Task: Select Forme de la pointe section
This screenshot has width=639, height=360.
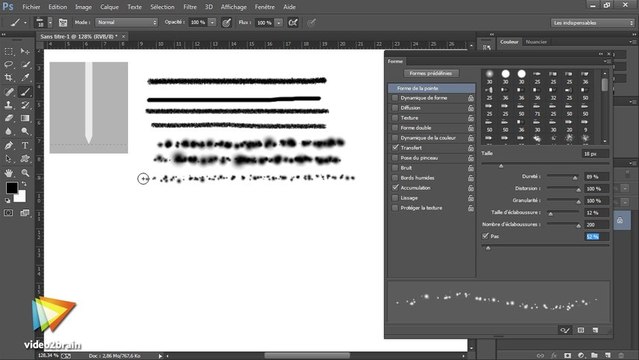Action: coord(432,88)
